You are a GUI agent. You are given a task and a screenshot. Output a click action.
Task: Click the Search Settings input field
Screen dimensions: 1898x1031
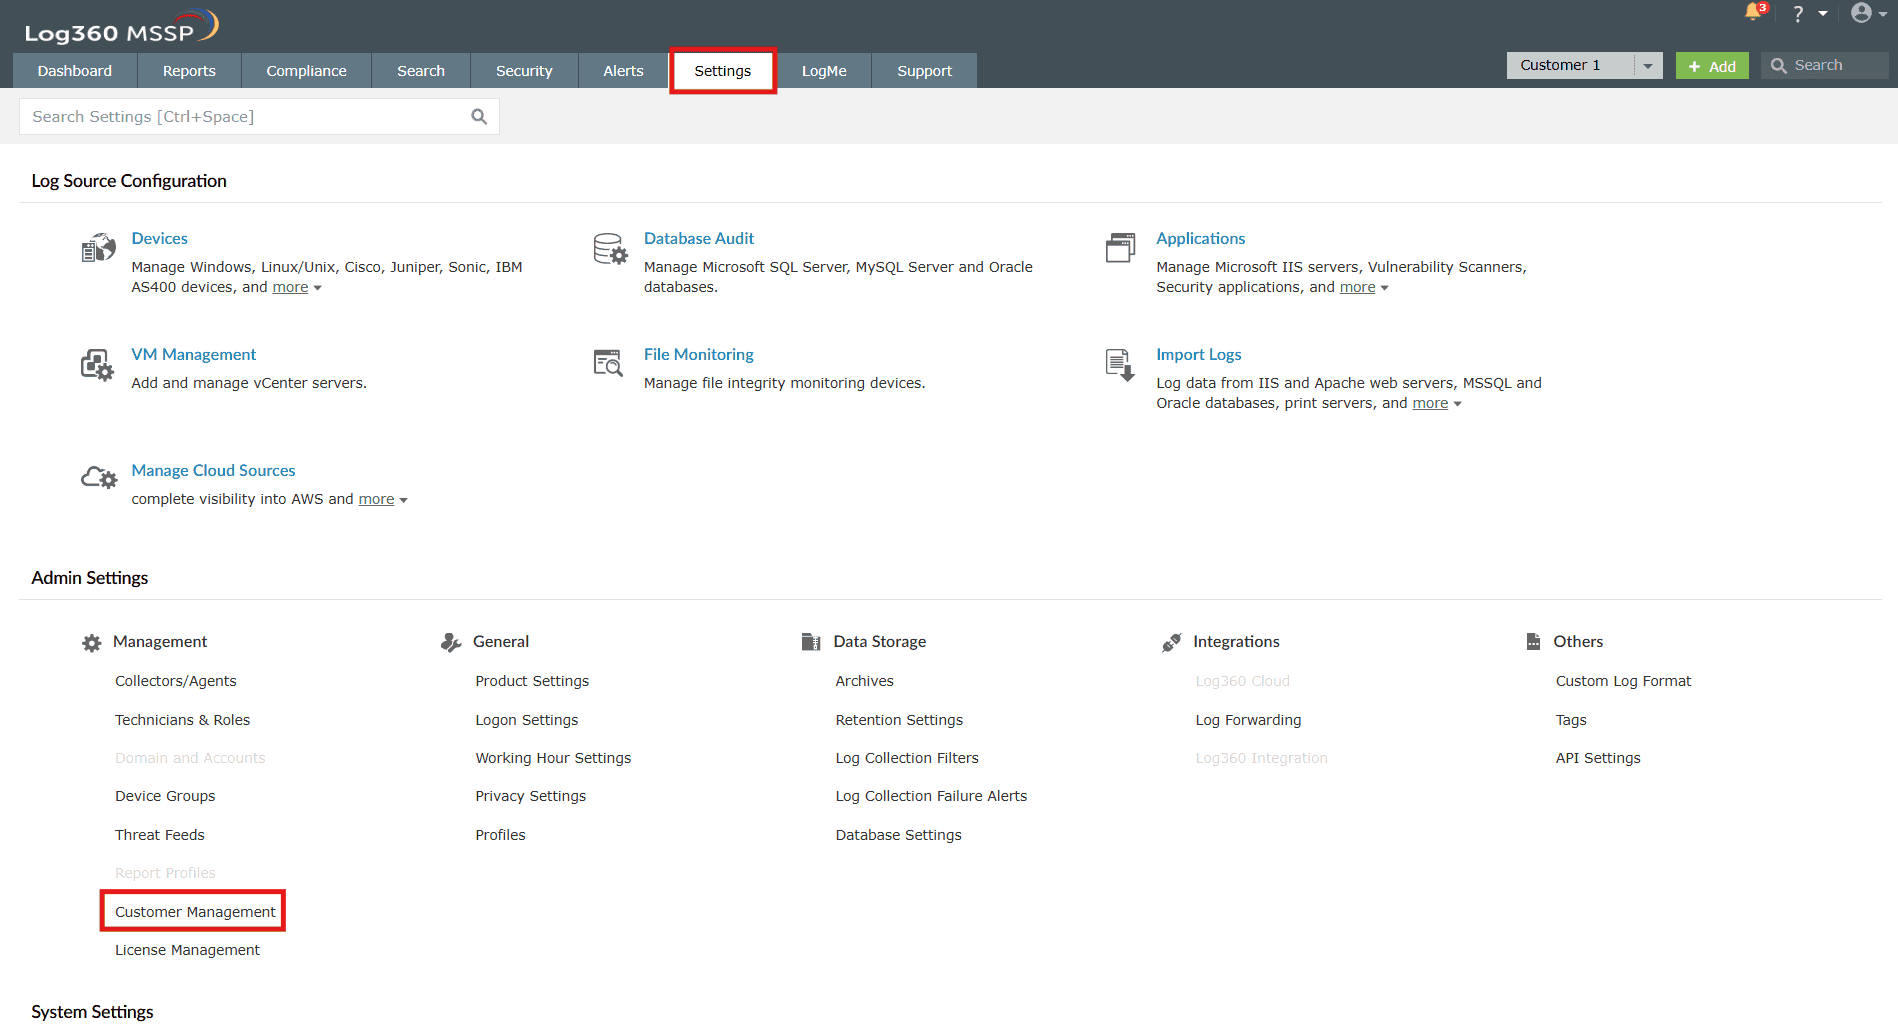[259, 117]
